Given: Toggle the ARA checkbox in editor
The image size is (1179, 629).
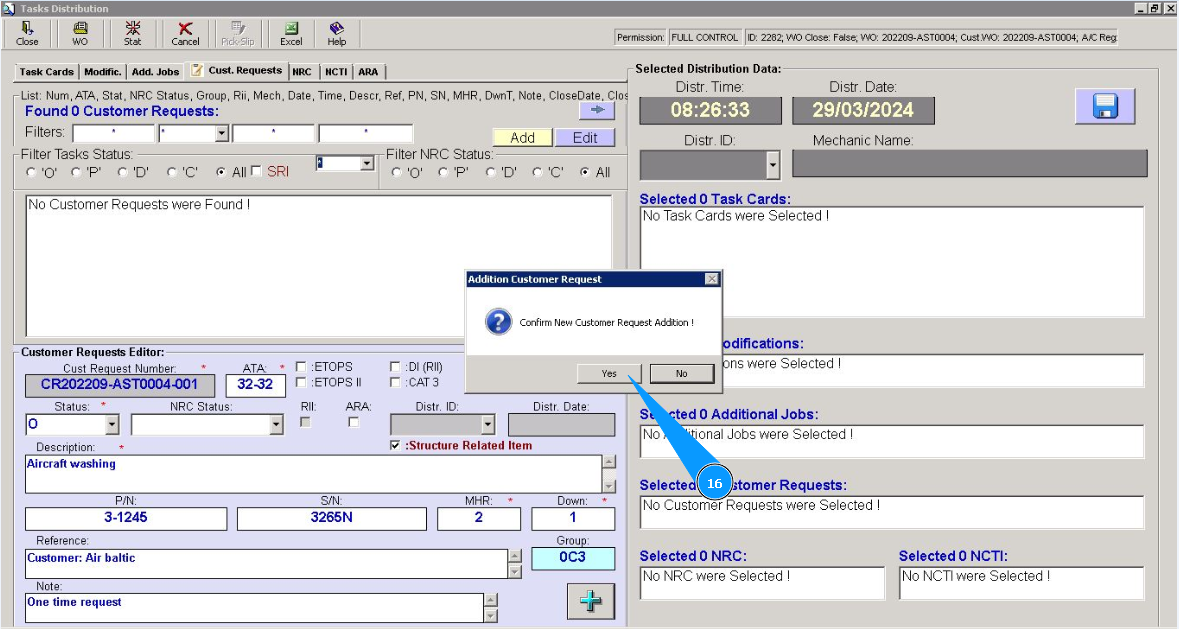Looking at the screenshot, I should pyautogui.click(x=353, y=422).
